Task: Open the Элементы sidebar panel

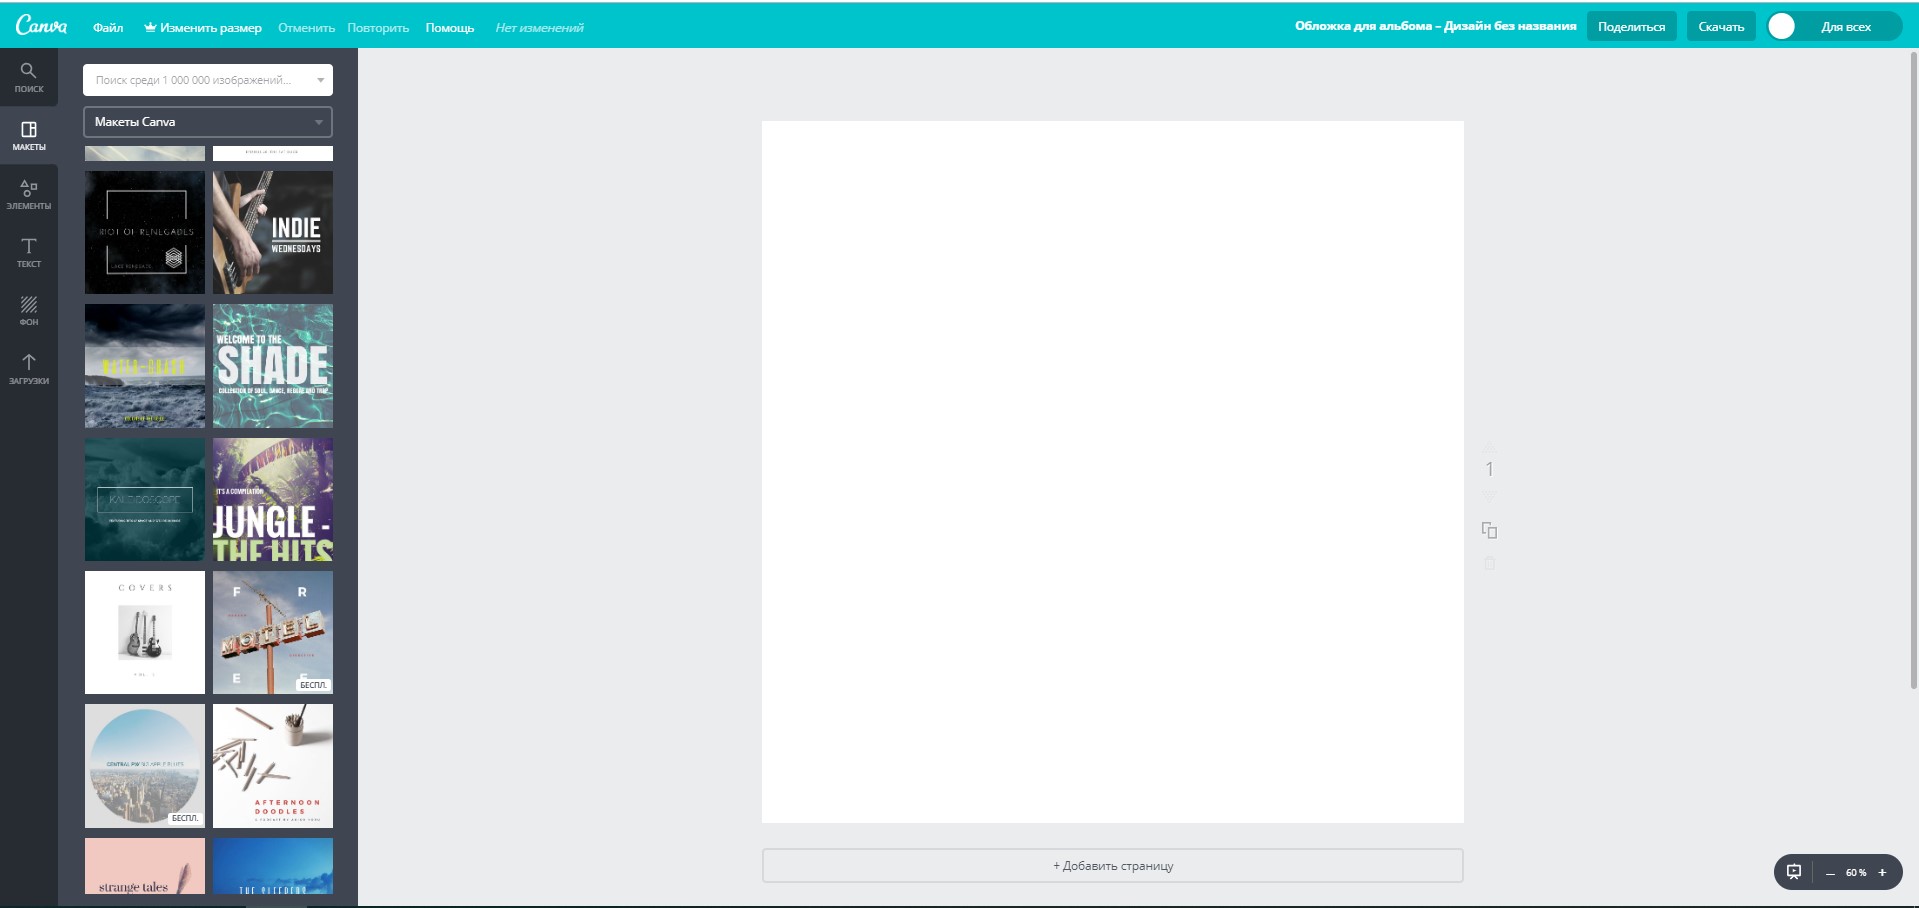Action: [28, 194]
